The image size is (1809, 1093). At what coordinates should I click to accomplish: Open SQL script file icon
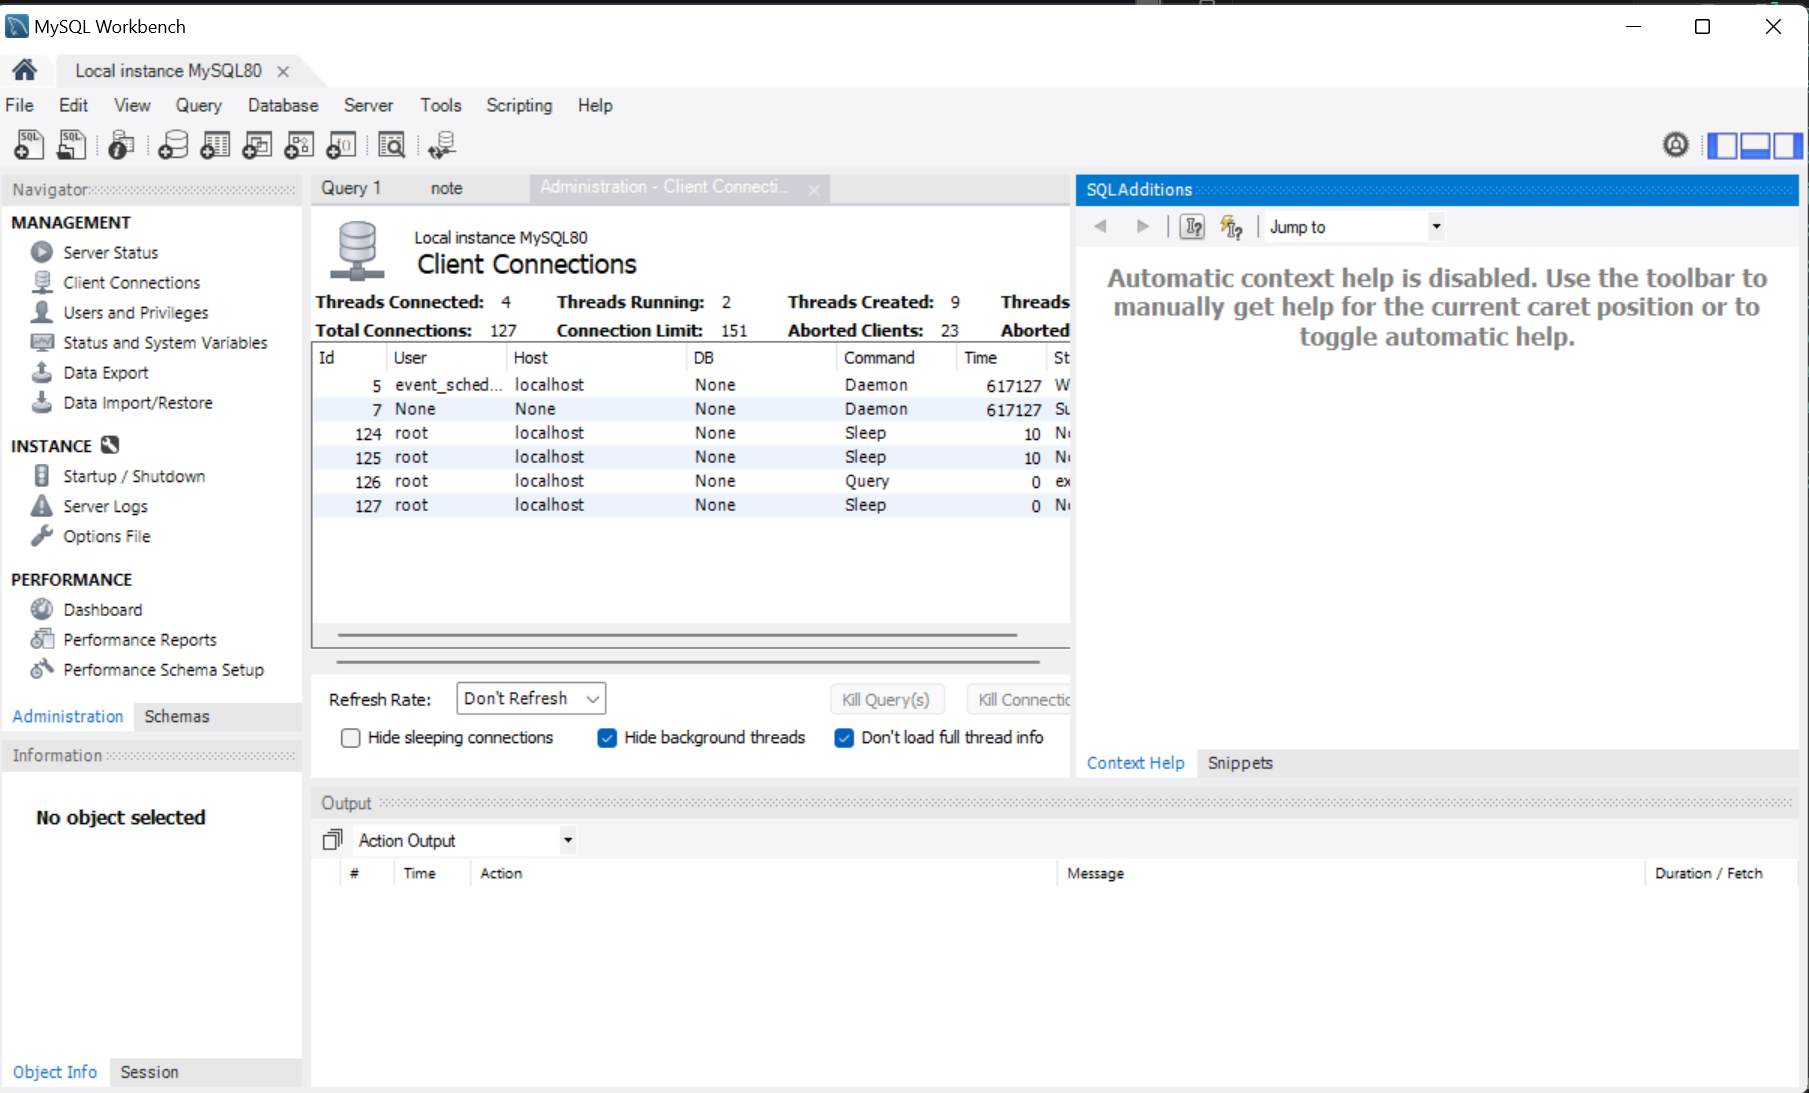point(71,145)
